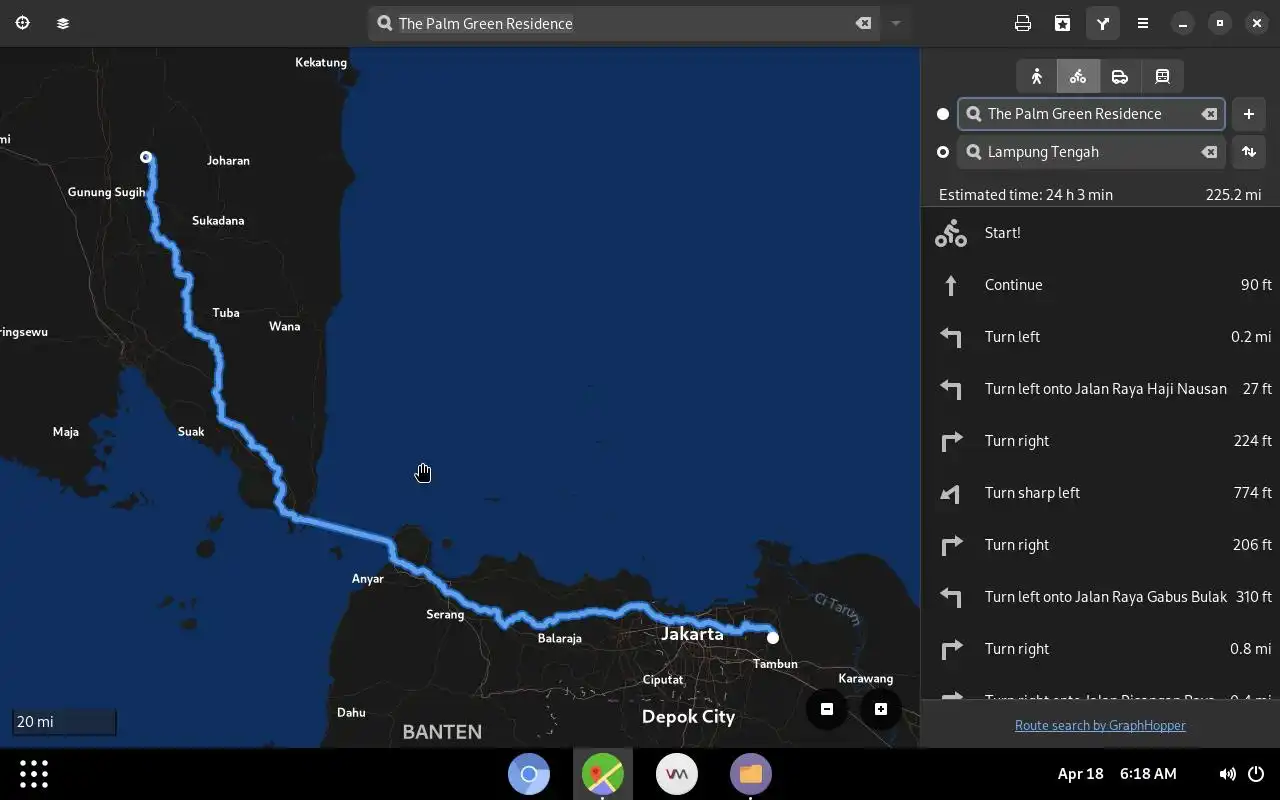Click the Kekatung map label

pyautogui.click(x=321, y=62)
